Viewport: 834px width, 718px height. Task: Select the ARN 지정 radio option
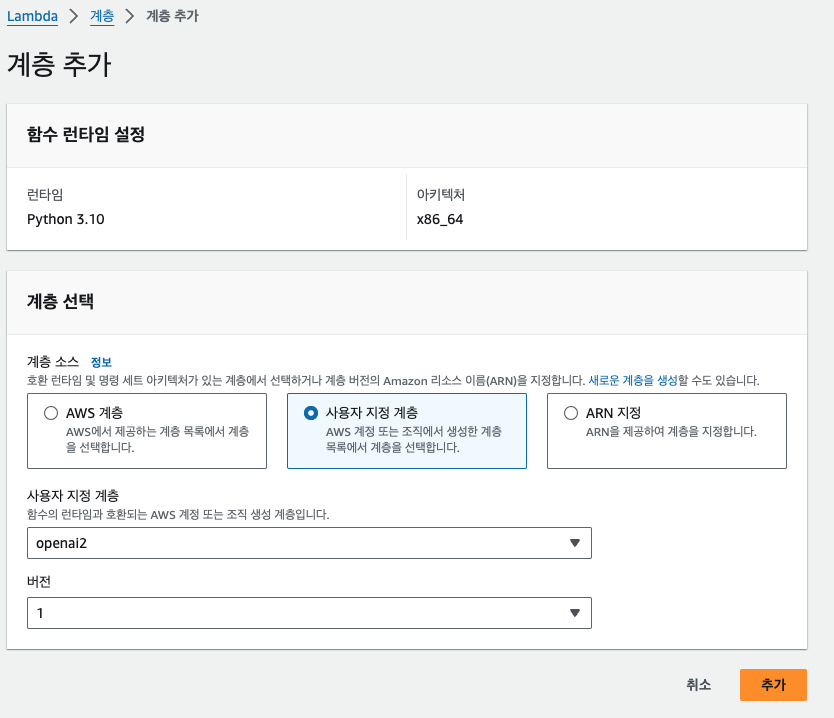571,413
